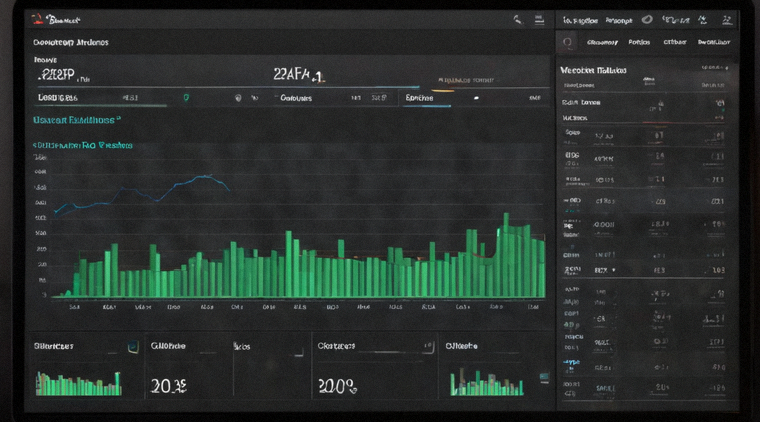Click the oval icon in top-right toolbar
This screenshot has width=760, height=422.
tap(647, 19)
